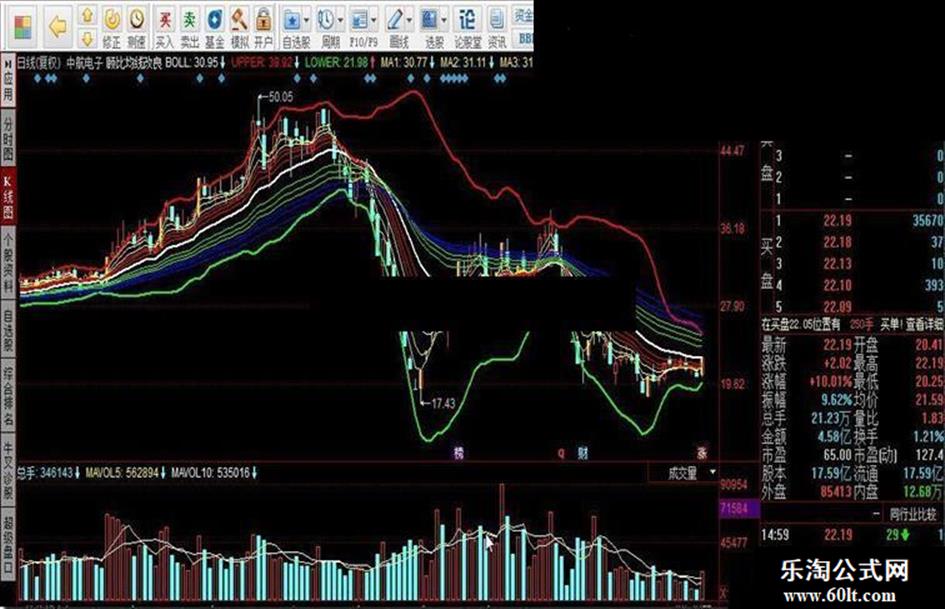Viewport: 945px width, 609px height.
Task: Click the 日线(复权) period label
Action: coord(39,62)
